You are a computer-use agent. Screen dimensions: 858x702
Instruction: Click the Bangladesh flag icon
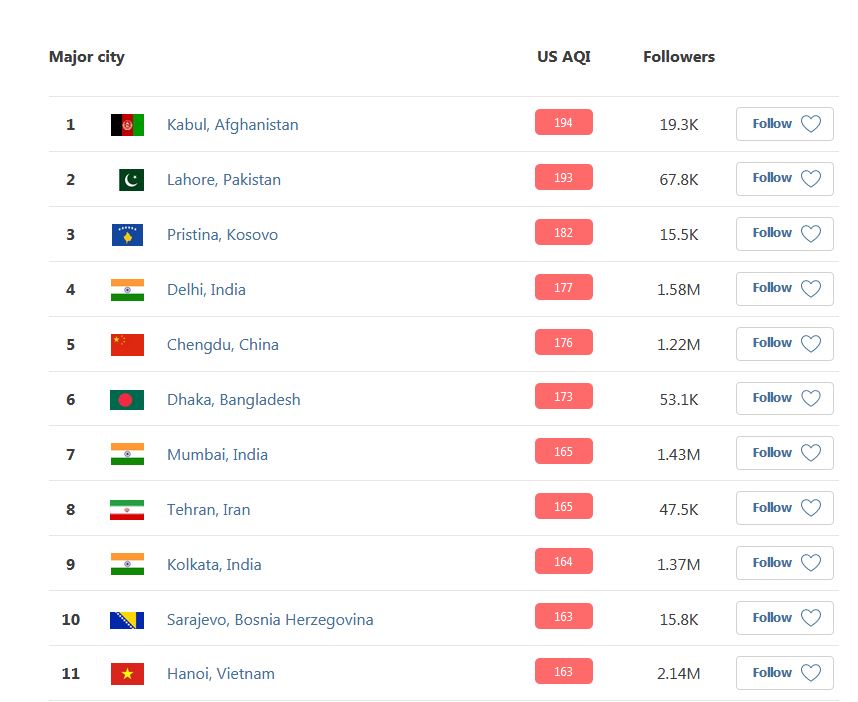click(127, 400)
